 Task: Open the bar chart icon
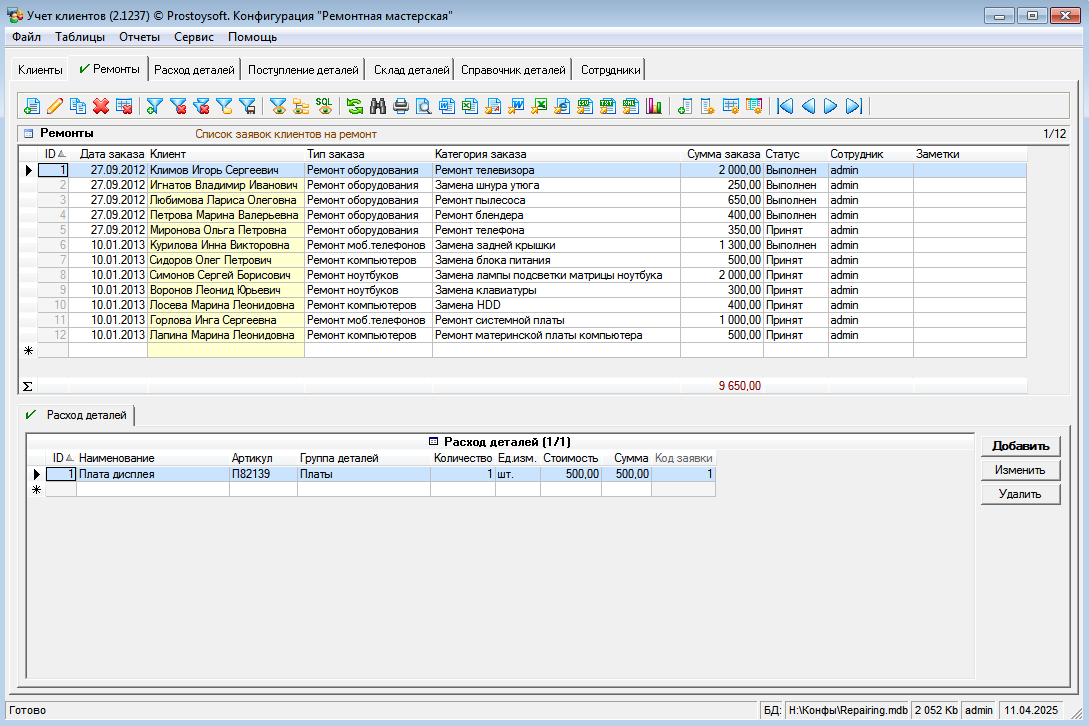click(654, 106)
